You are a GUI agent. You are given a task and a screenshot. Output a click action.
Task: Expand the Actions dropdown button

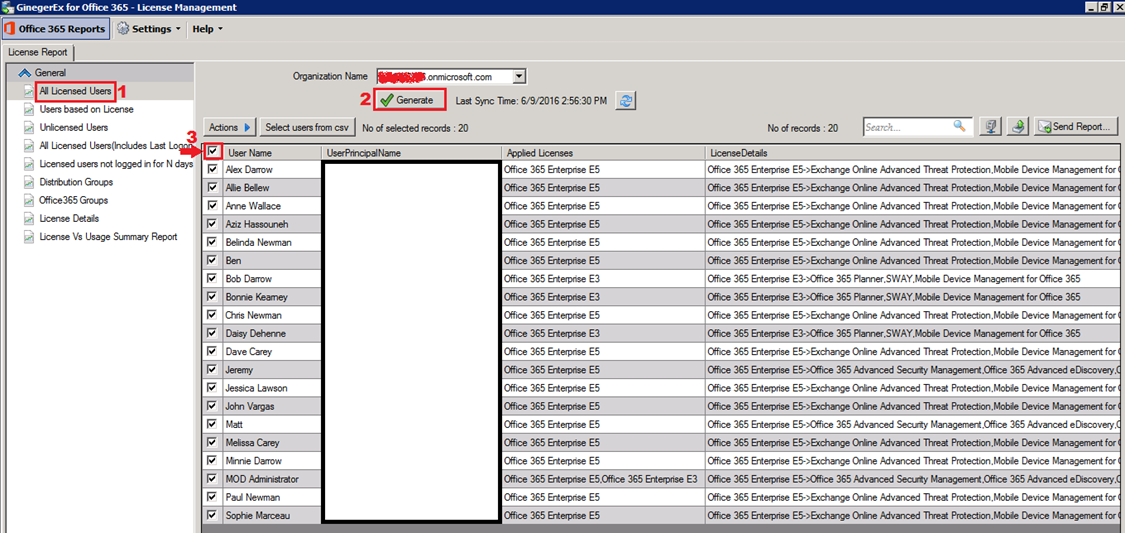coord(230,128)
